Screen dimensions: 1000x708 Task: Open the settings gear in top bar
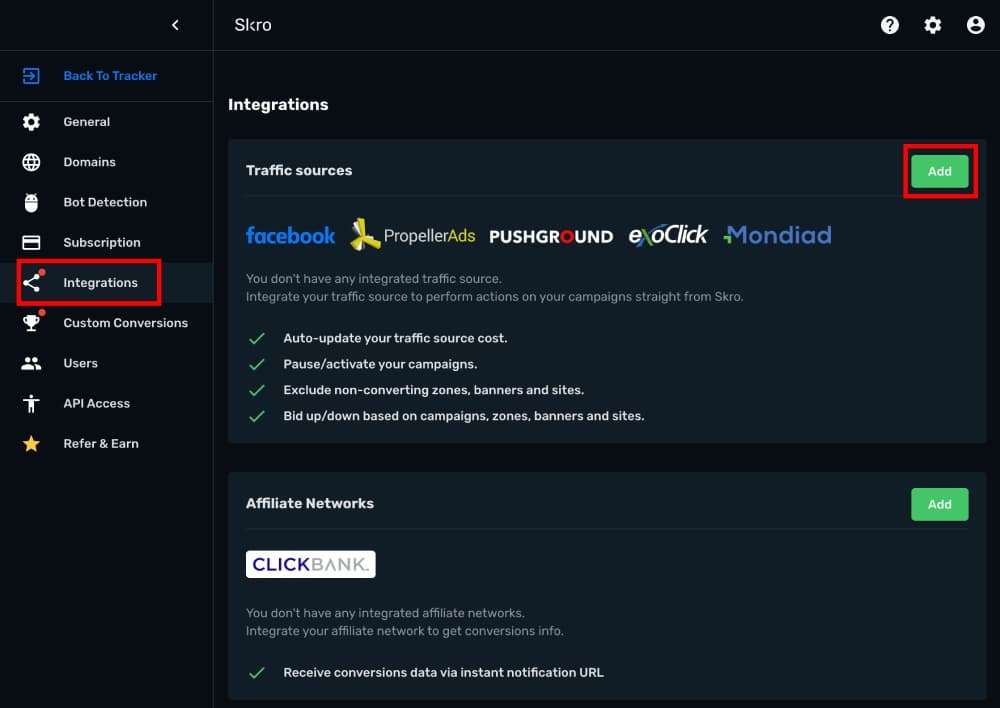pos(932,25)
